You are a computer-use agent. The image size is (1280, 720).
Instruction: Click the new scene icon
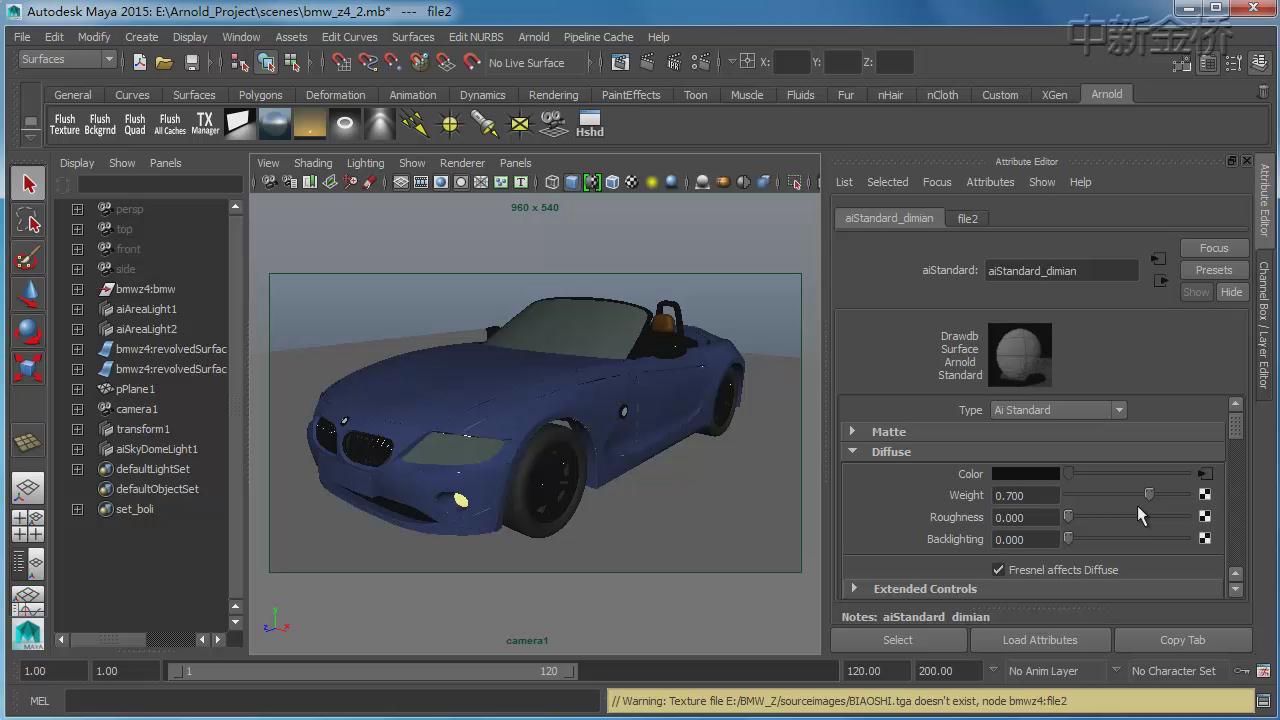point(139,62)
